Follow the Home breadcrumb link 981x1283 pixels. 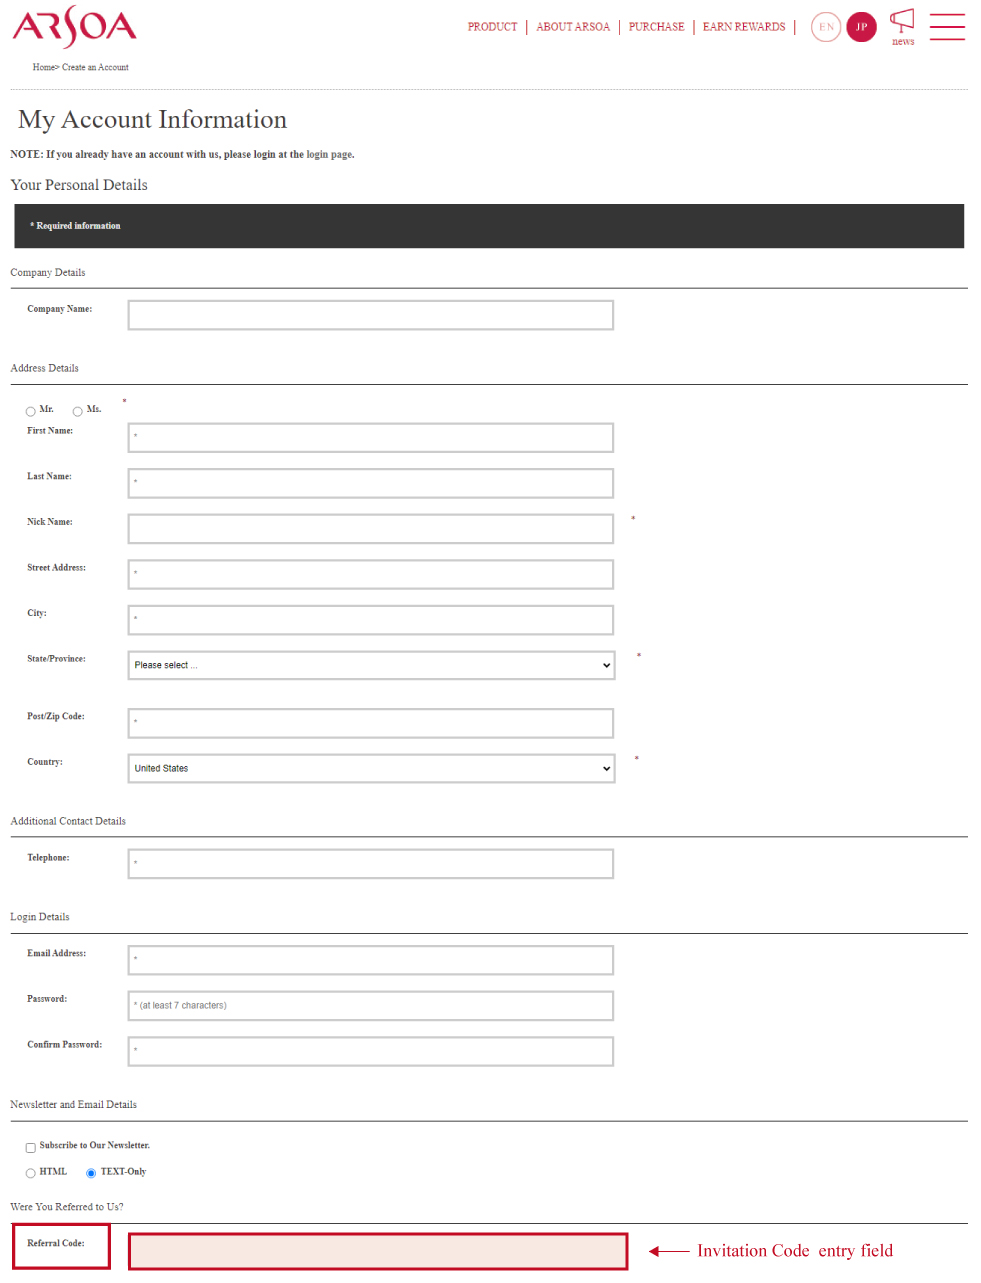click(x=43, y=68)
